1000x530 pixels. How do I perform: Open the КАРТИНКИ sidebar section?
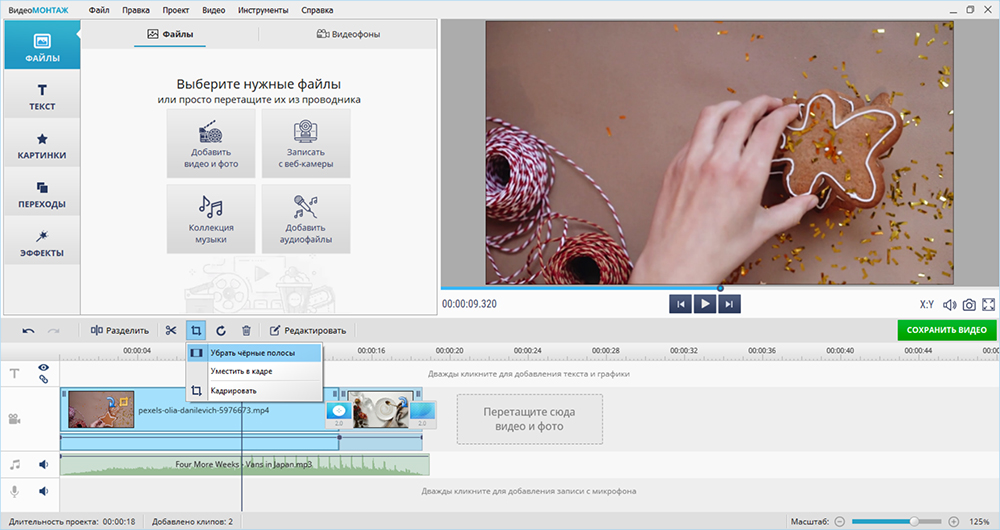[42, 145]
